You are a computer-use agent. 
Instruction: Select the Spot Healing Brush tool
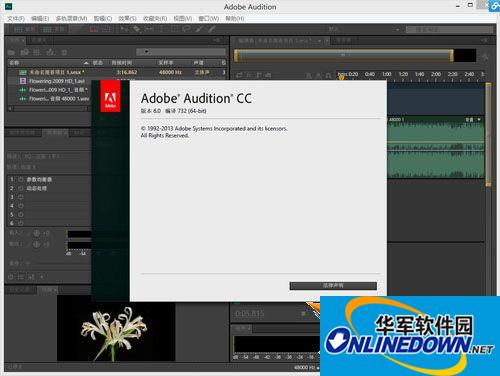click(211, 29)
